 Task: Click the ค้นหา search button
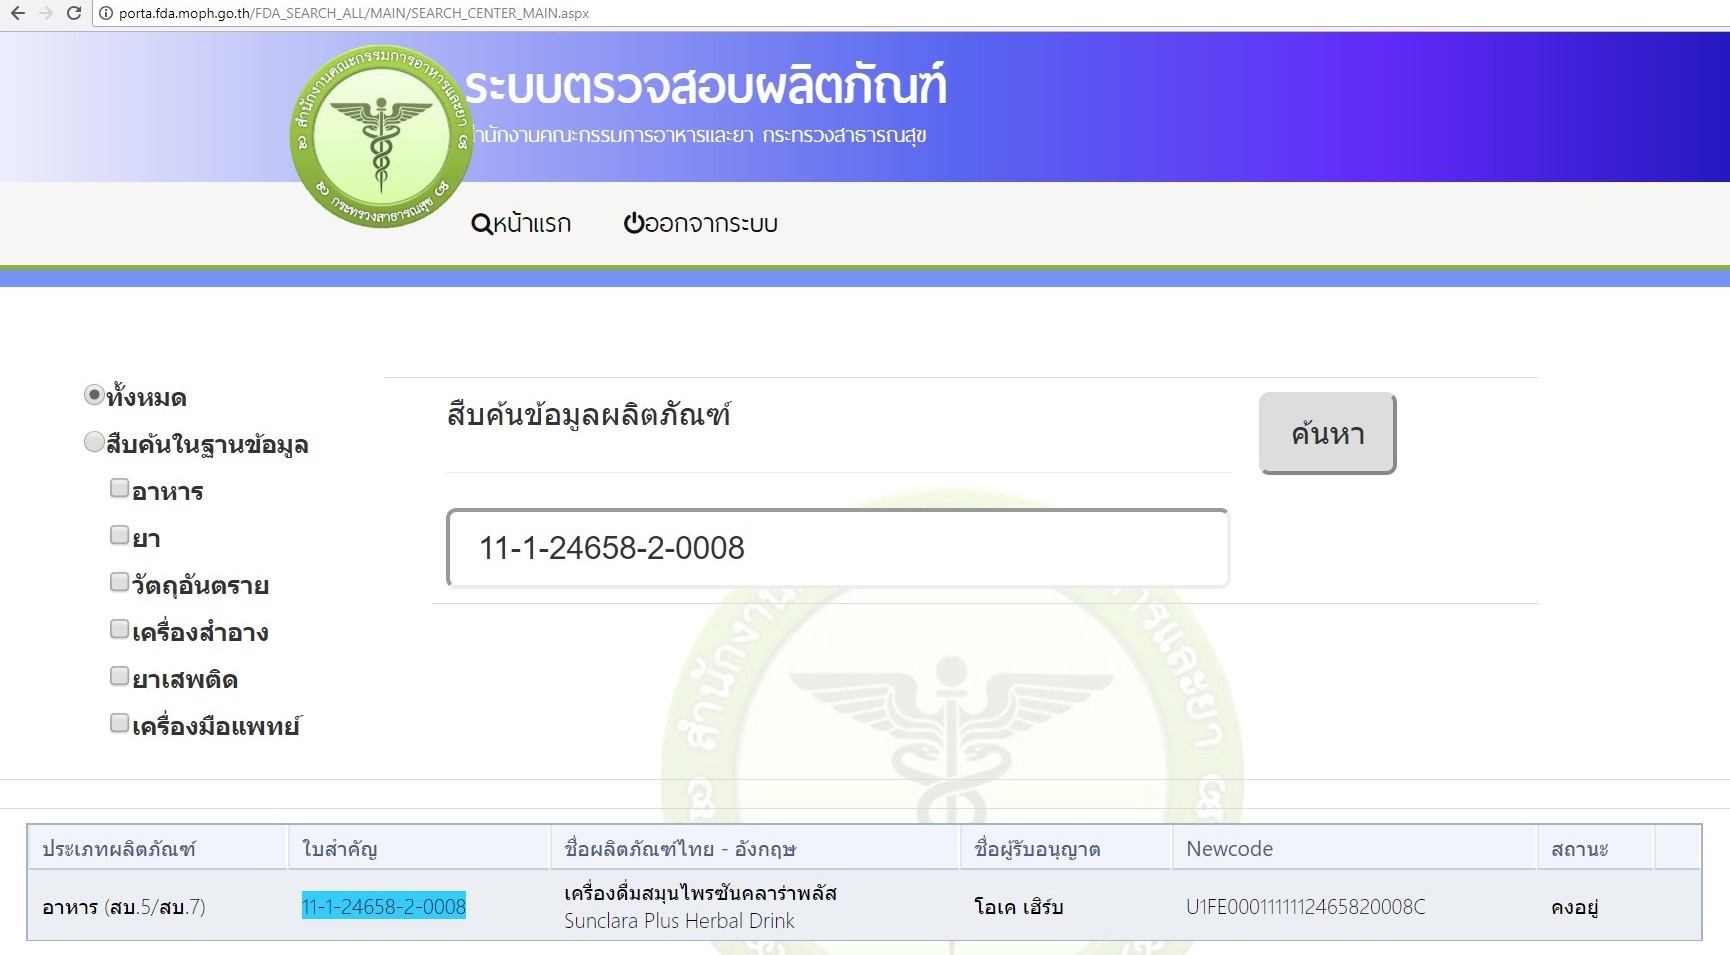coord(1327,433)
